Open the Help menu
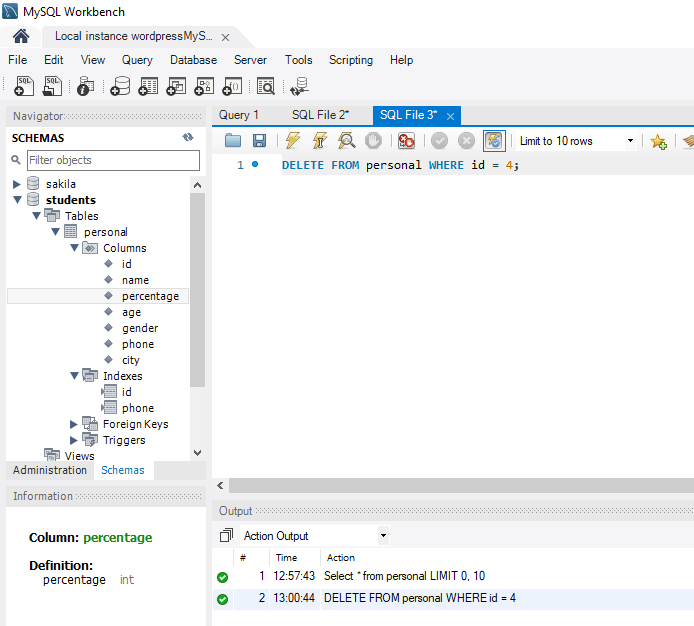The image size is (694, 626). [401, 60]
